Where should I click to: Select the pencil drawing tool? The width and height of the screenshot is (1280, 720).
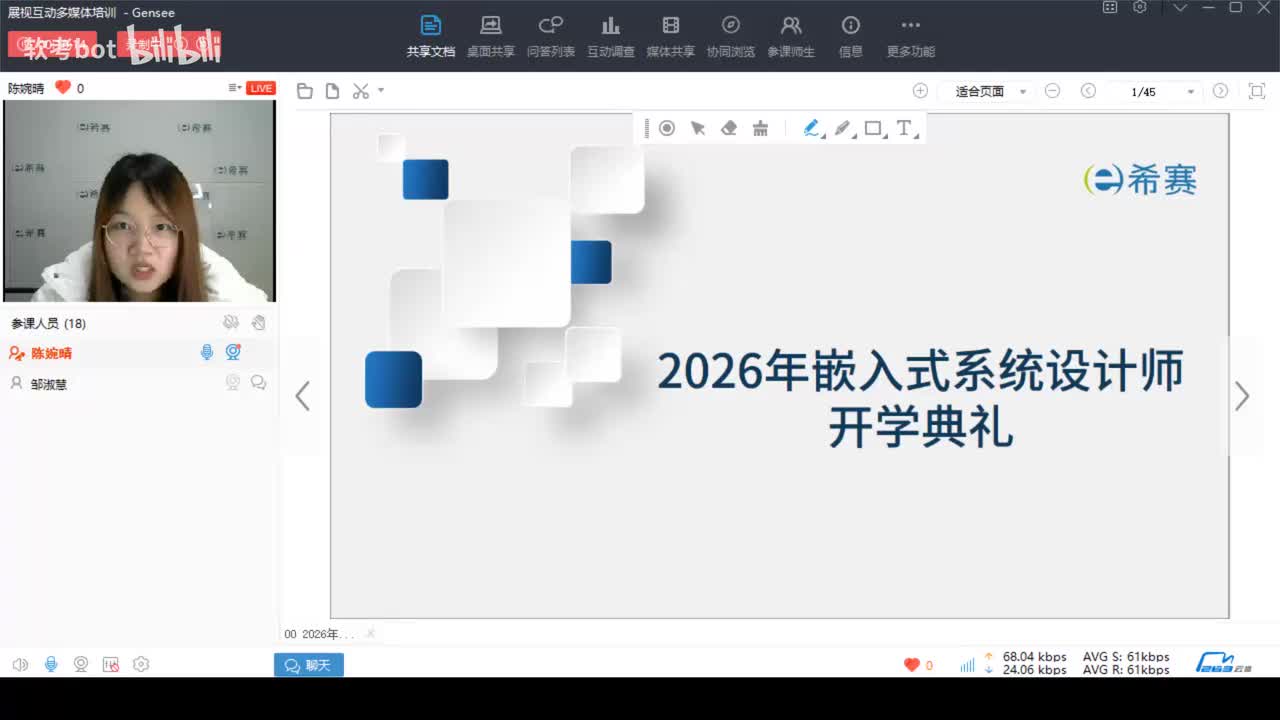pos(843,128)
